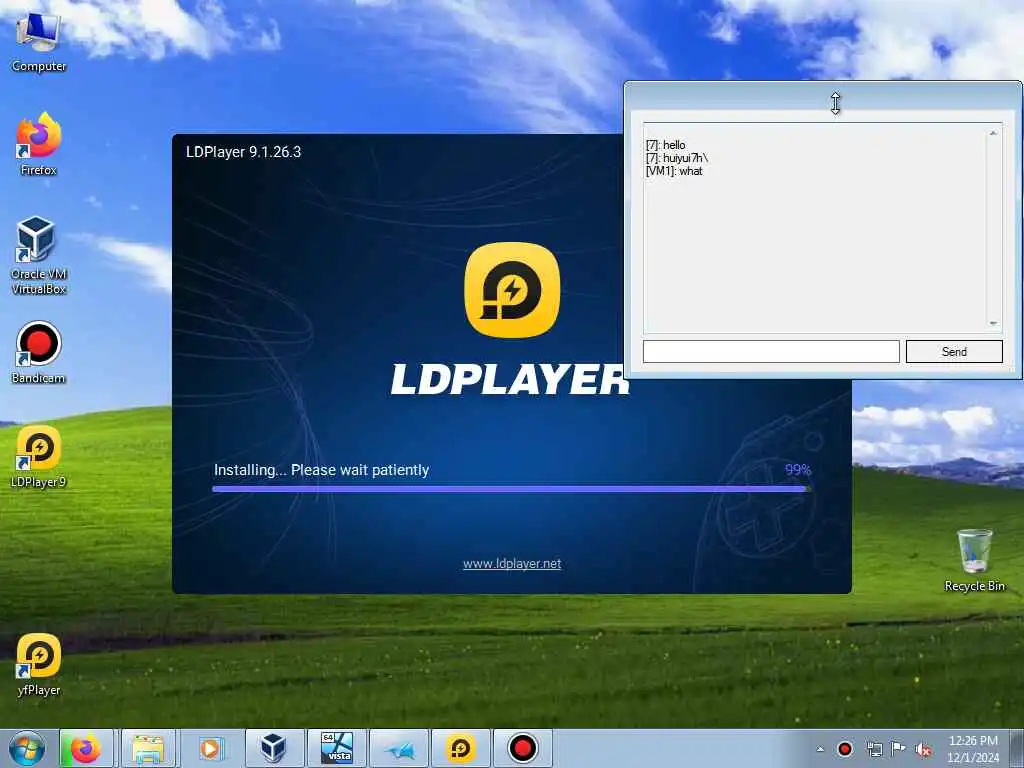
Task: Open the Windows Start menu orb
Action: point(27,748)
